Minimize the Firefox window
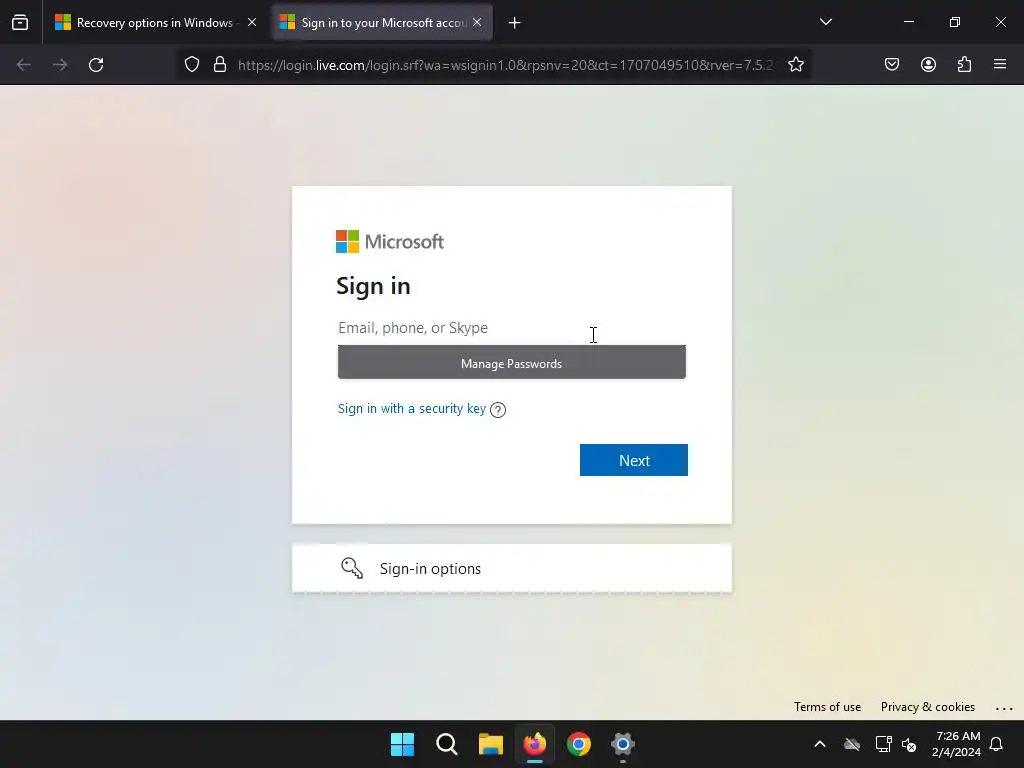 908,22
